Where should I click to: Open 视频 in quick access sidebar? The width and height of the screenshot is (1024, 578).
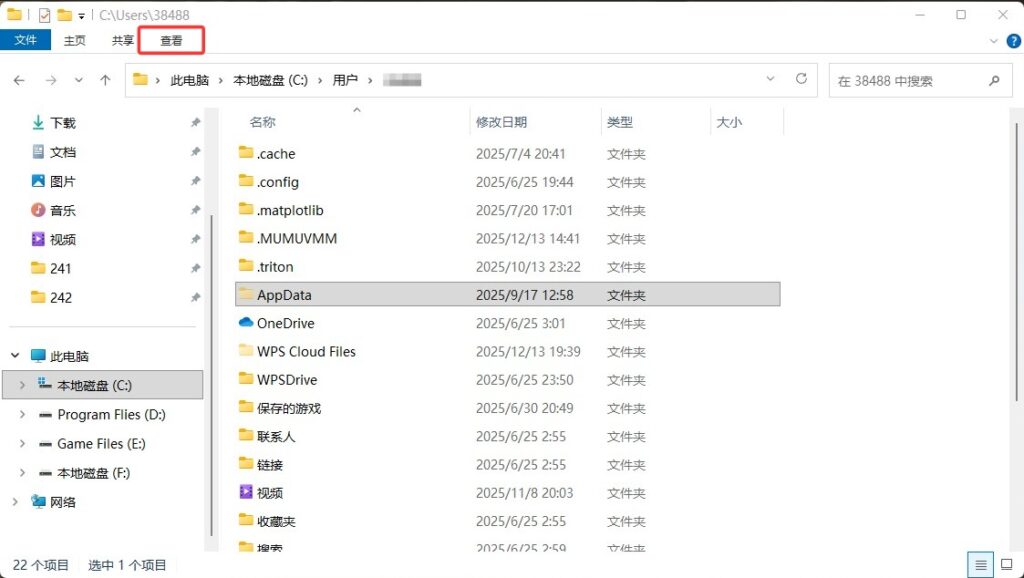pos(63,240)
